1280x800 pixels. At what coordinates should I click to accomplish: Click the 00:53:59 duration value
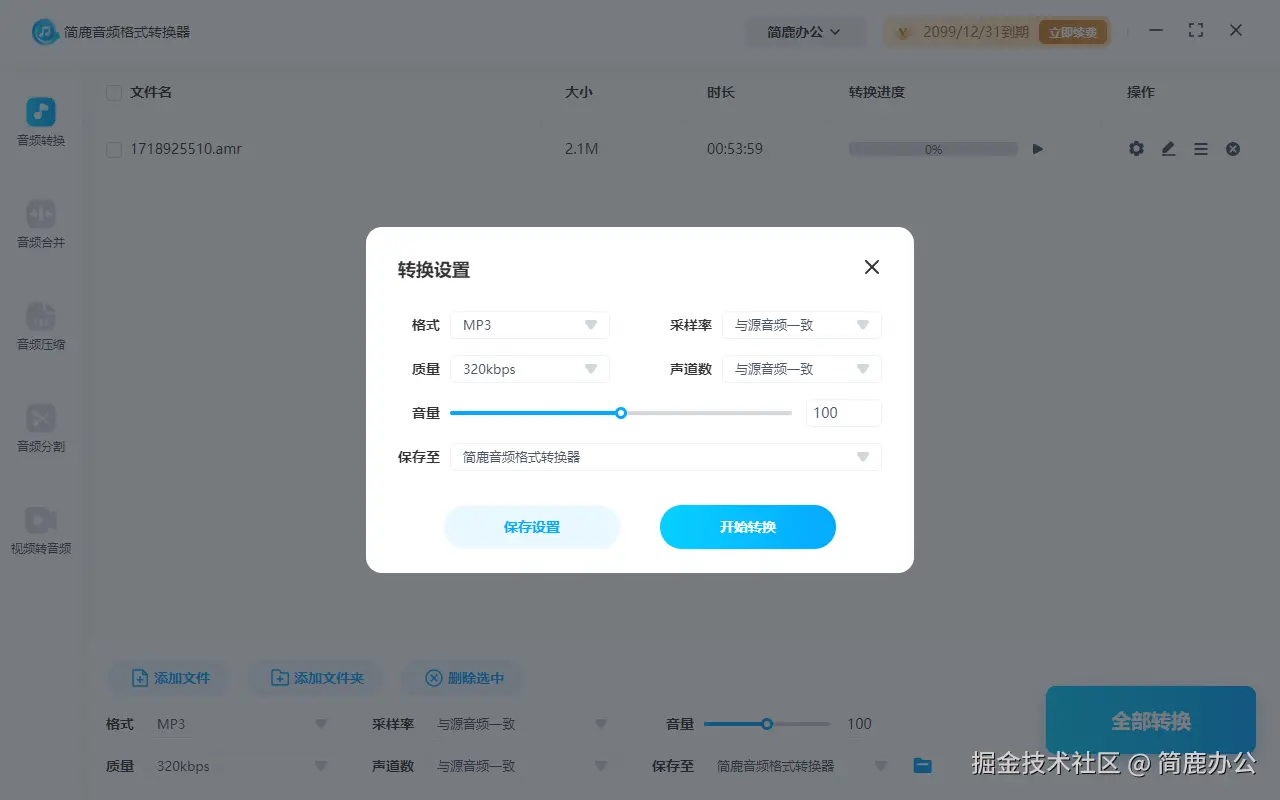735,149
